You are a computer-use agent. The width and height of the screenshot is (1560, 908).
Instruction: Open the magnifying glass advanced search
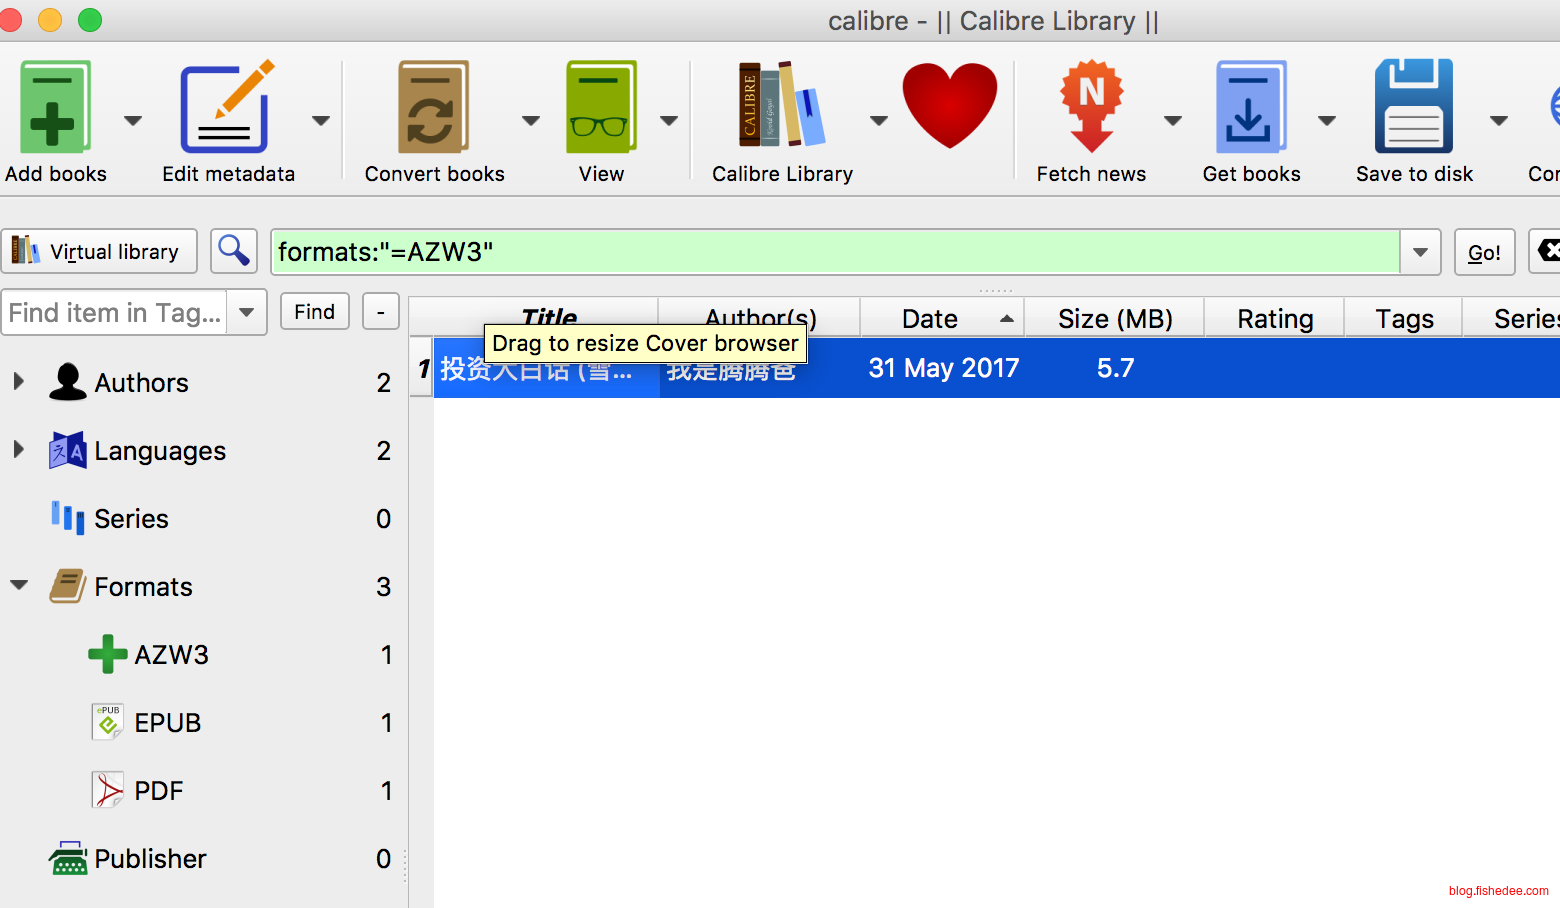(x=234, y=251)
